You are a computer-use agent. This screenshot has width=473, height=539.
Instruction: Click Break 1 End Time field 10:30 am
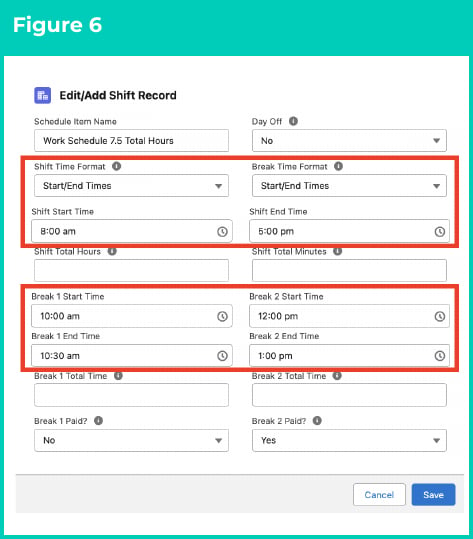click(132, 356)
